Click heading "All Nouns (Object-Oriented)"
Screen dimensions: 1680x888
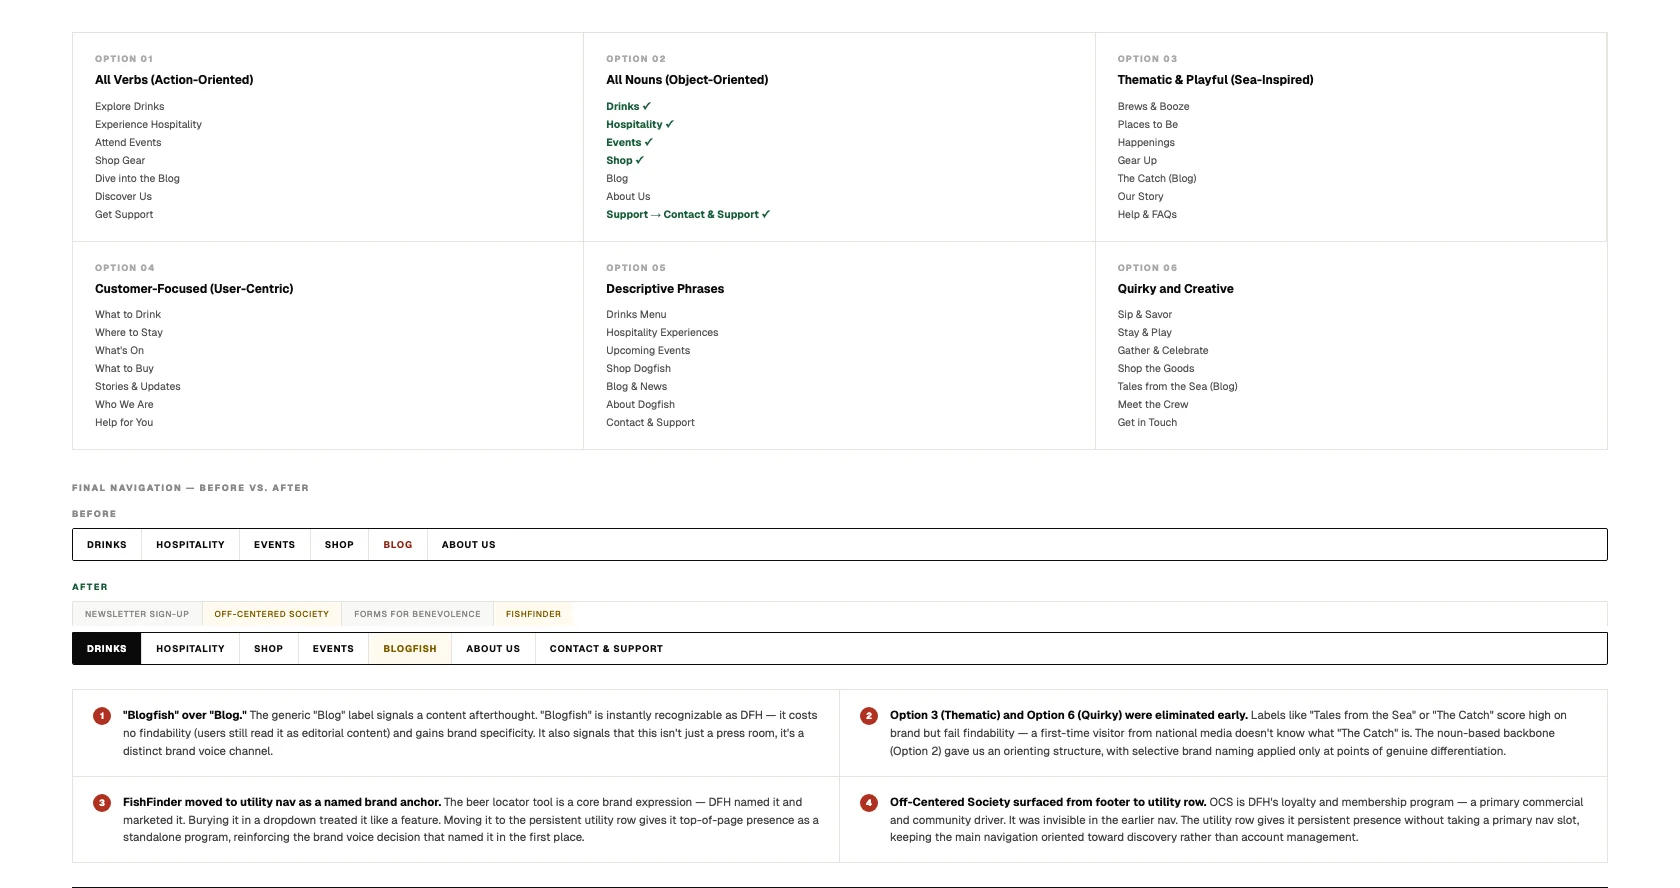687,80
